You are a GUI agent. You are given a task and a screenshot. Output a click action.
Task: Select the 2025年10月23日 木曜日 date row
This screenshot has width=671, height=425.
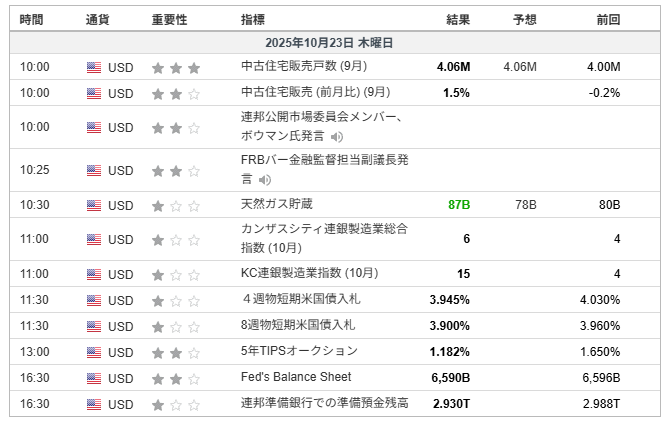[335, 43]
